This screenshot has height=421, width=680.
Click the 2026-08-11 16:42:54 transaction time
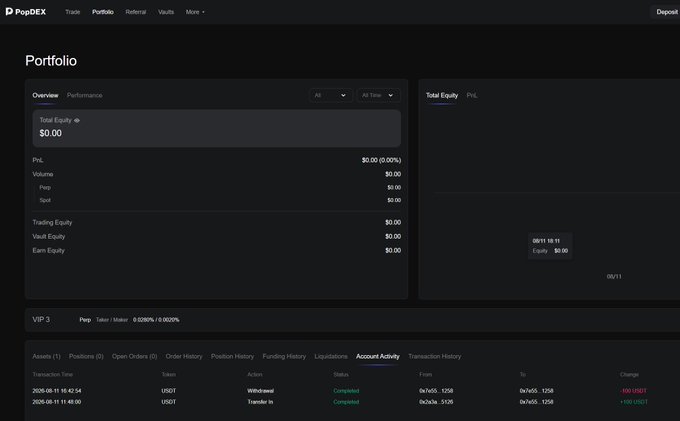pos(57,391)
